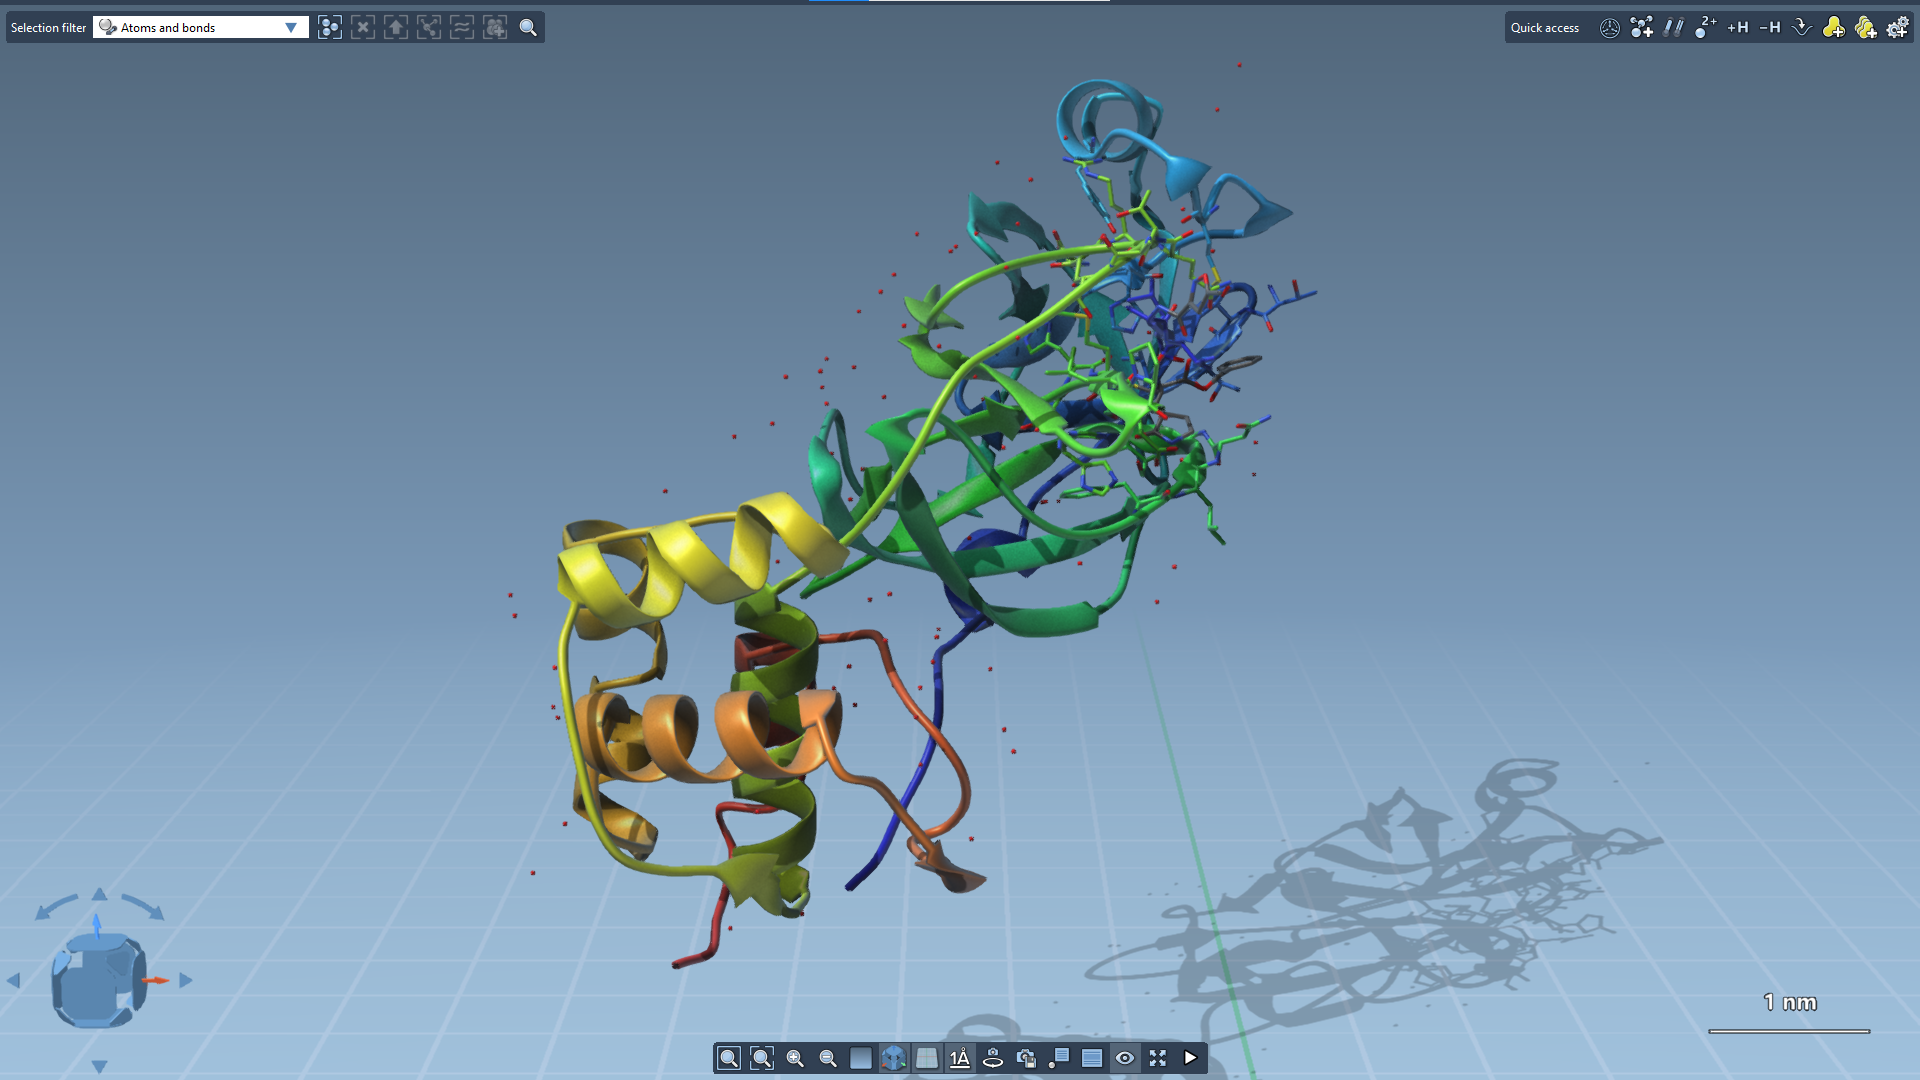1920x1080 pixels.
Task: Click the remove hydrogens (-H) button
Action: (1769, 28)
